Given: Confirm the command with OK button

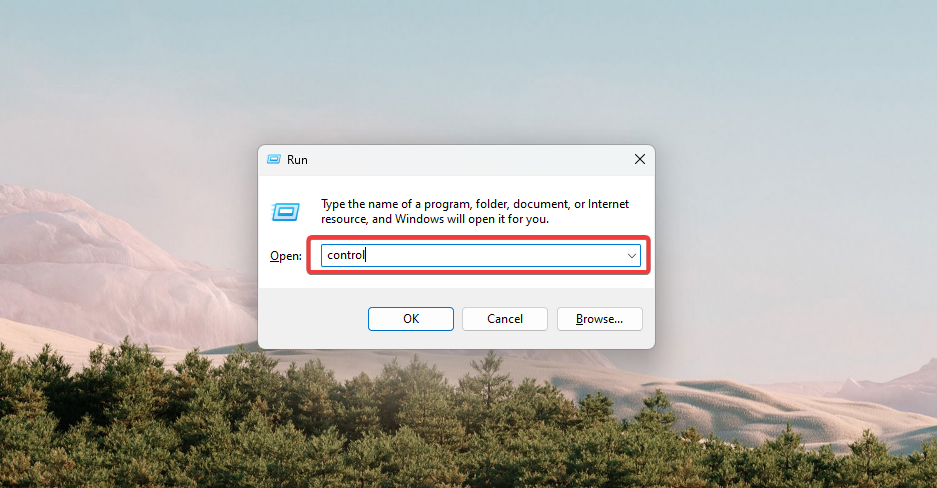Looking at the screenshot, I should (x=411, y=319).
